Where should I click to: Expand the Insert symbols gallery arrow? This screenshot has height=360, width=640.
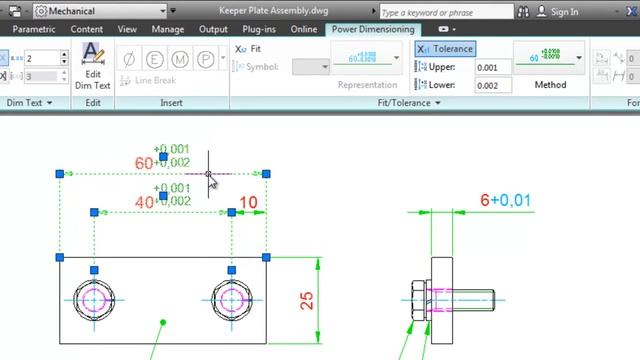[223, 58]
